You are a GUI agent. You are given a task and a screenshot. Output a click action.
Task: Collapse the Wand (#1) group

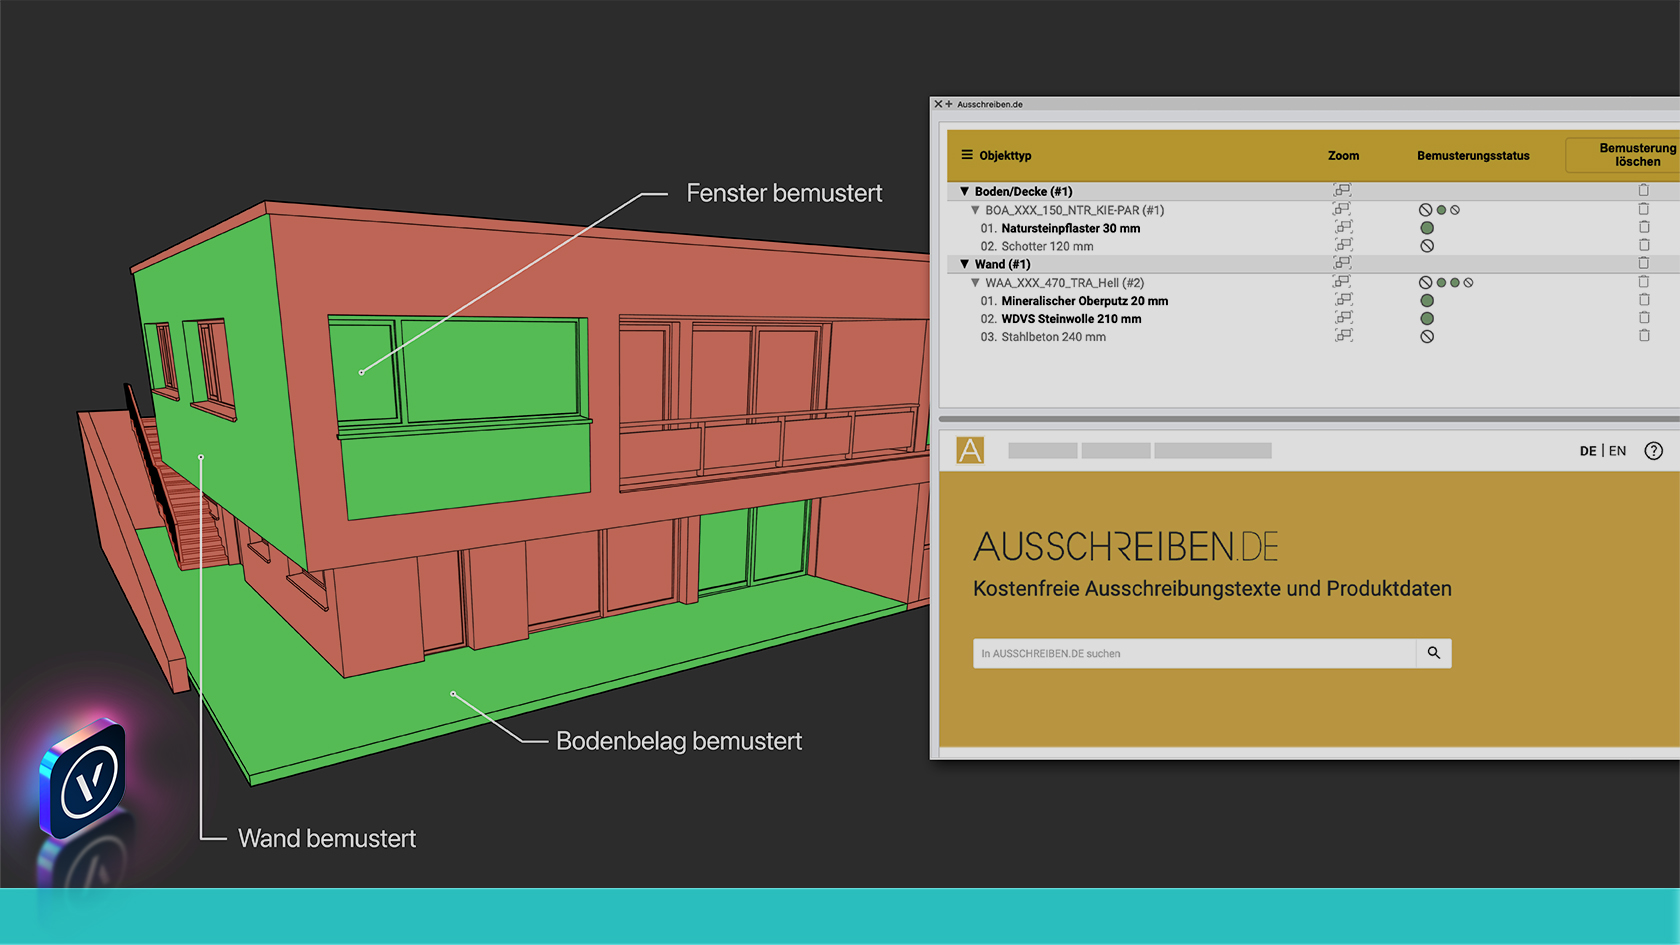(965, 264)
